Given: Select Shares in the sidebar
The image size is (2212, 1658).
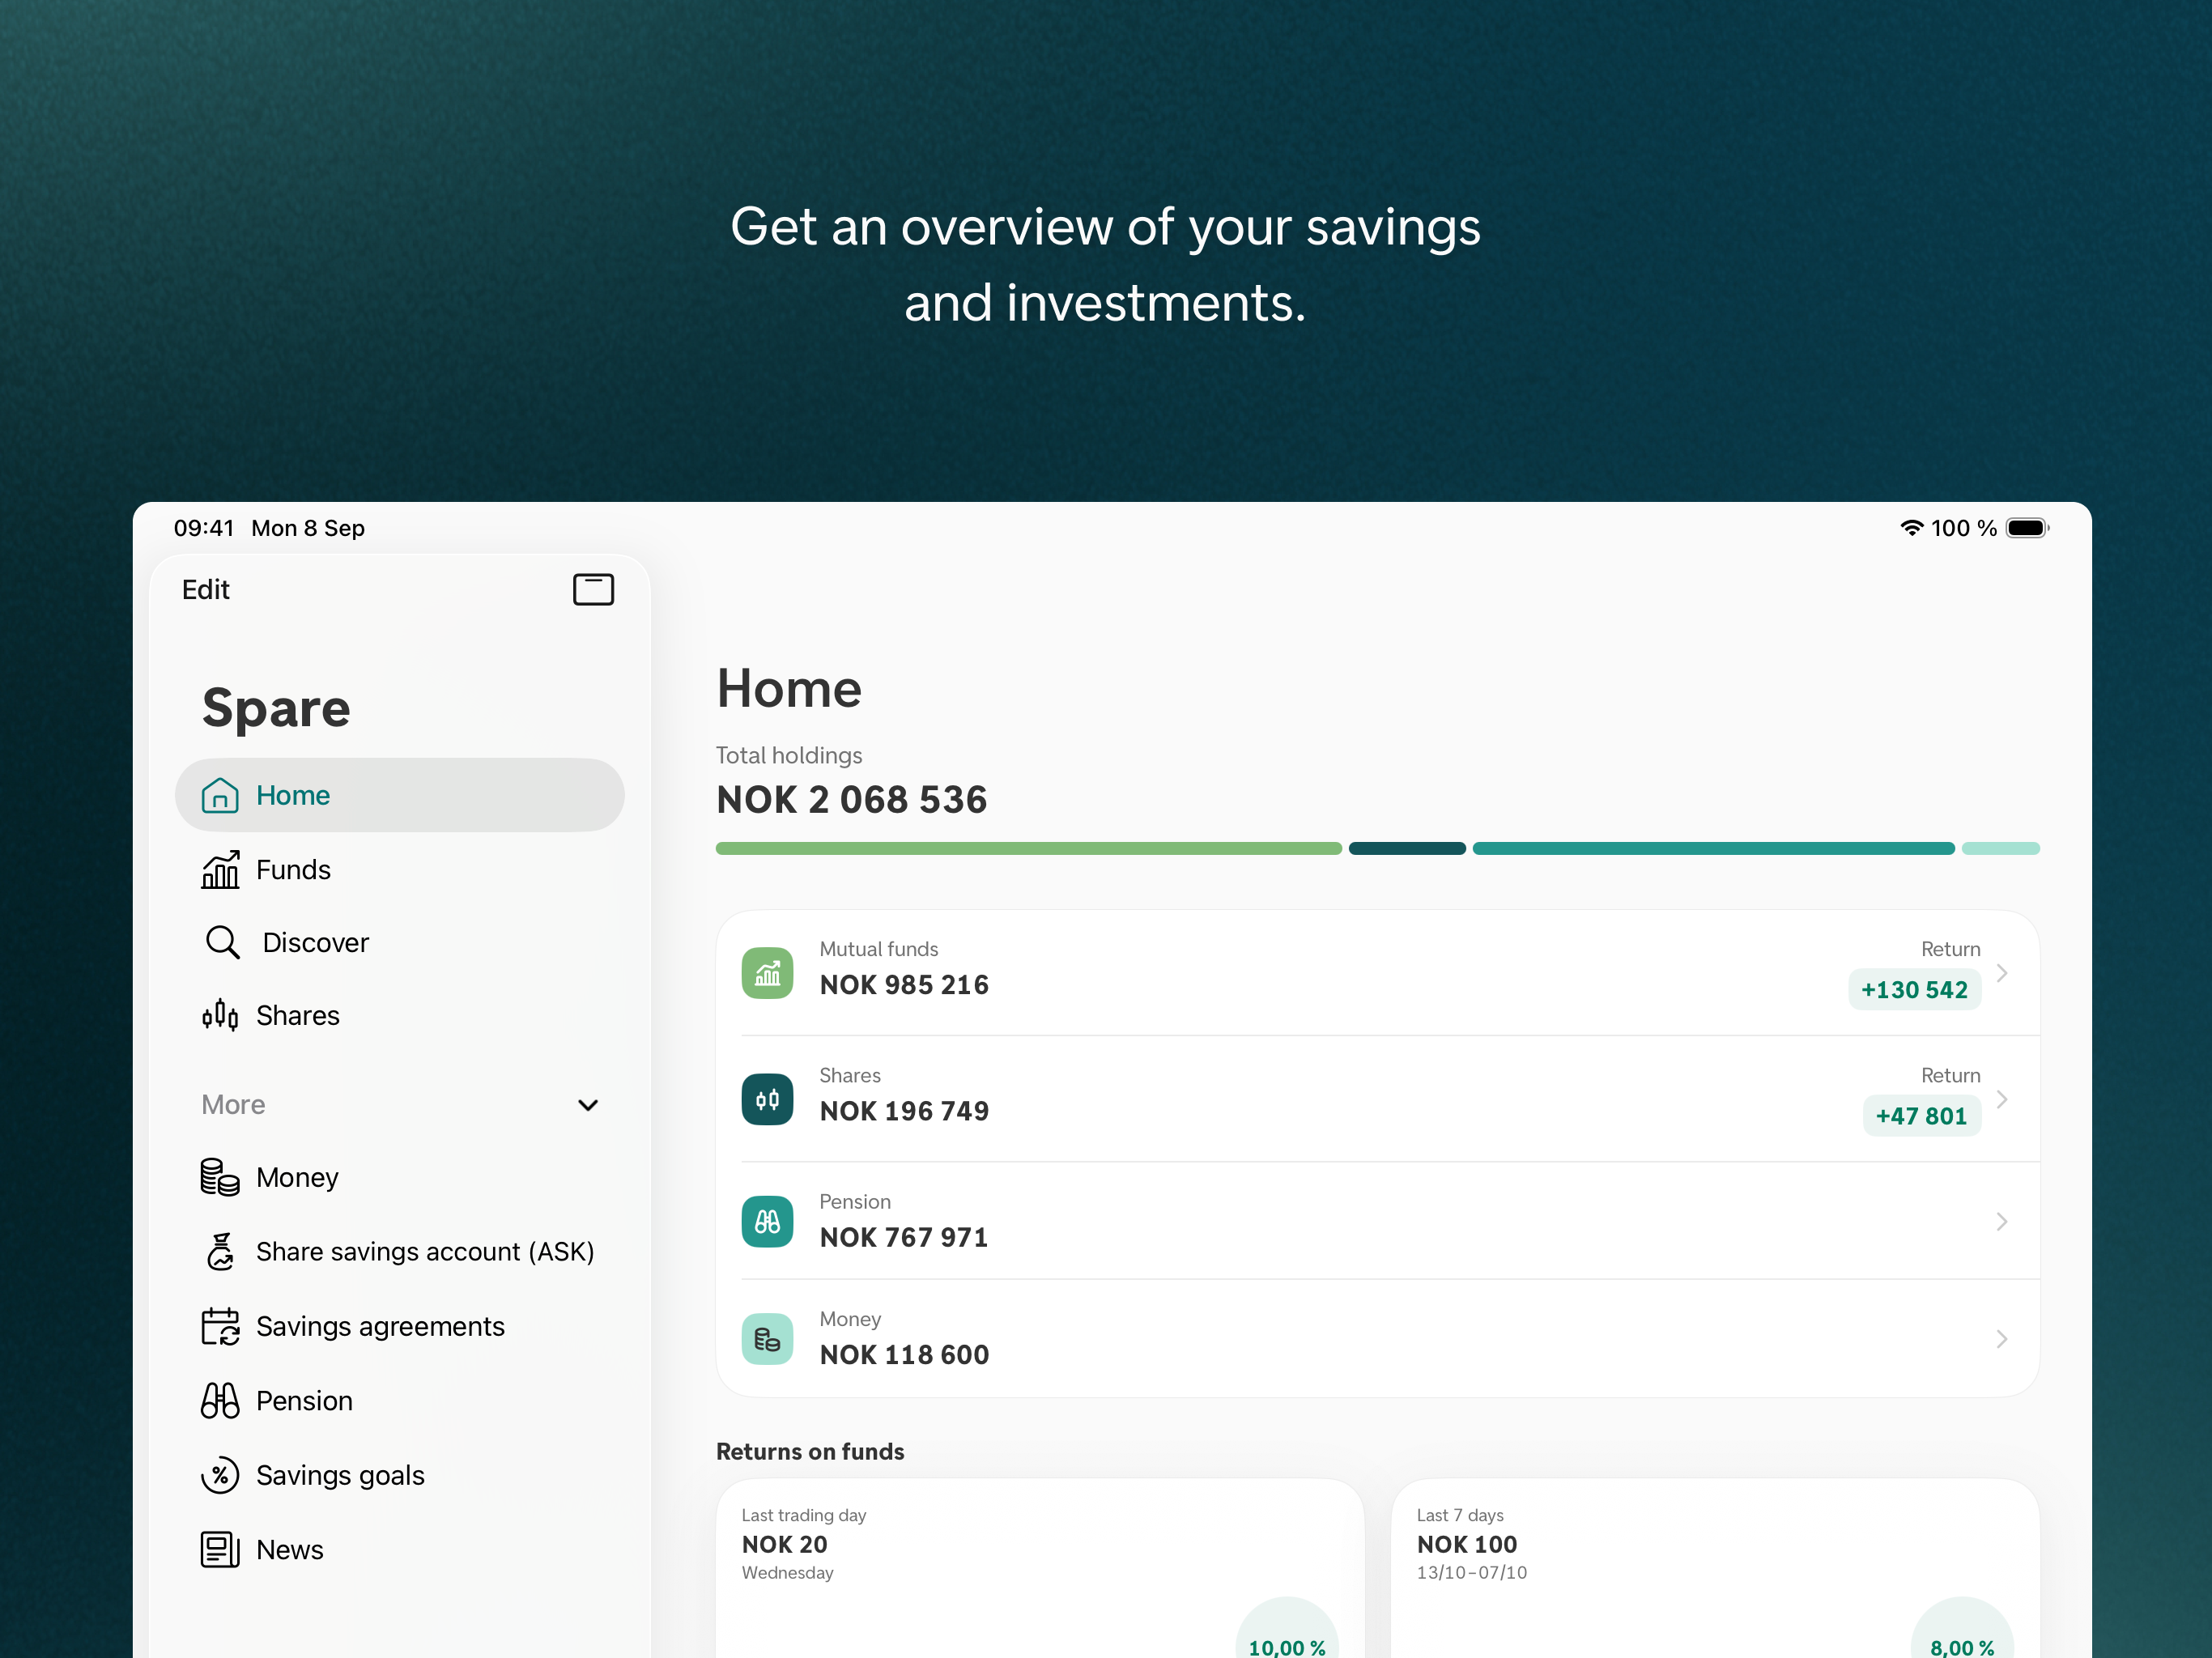Looking at the screenshot, I should [x=399, y=1015].
